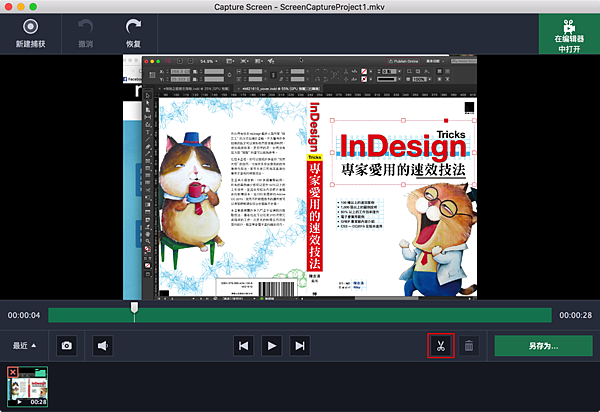
Task: Click the white playhead marker on timeline
Action: tap(134, 309)
